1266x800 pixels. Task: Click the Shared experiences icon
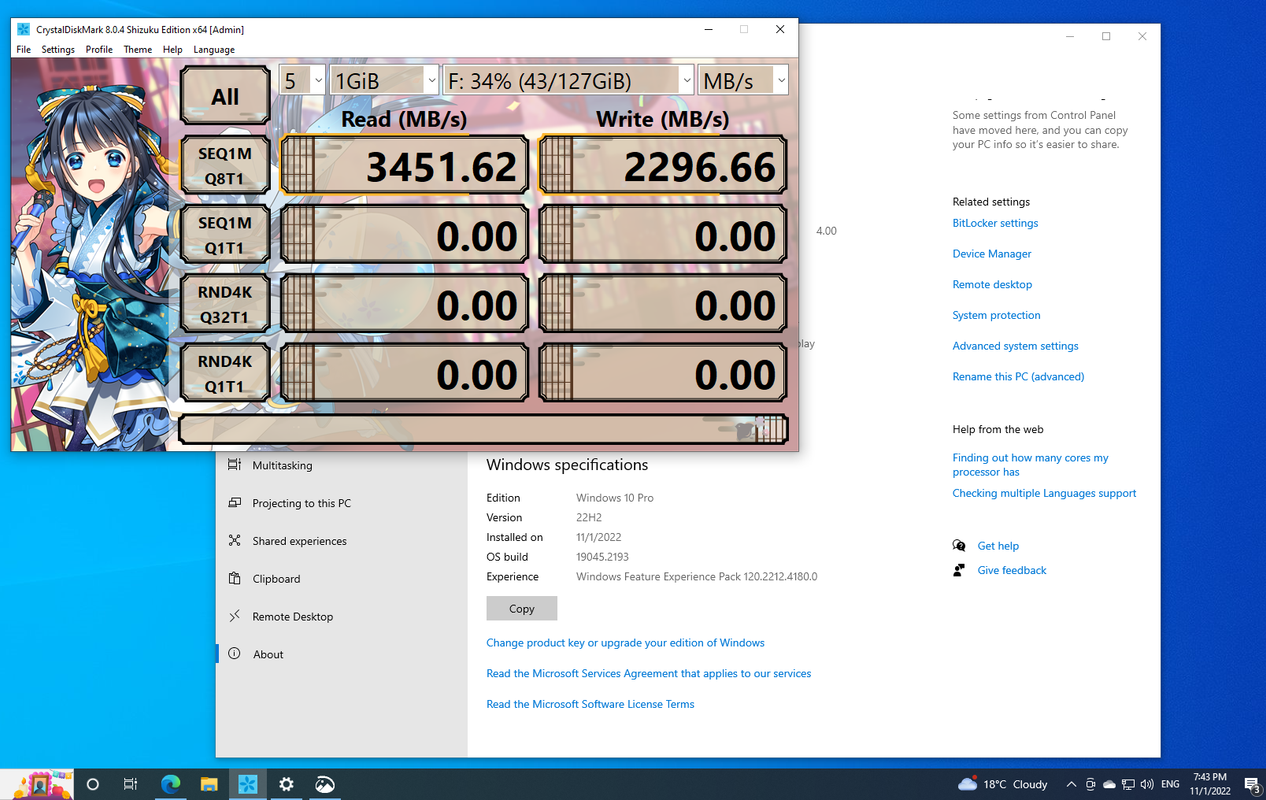tap(234, 541)
